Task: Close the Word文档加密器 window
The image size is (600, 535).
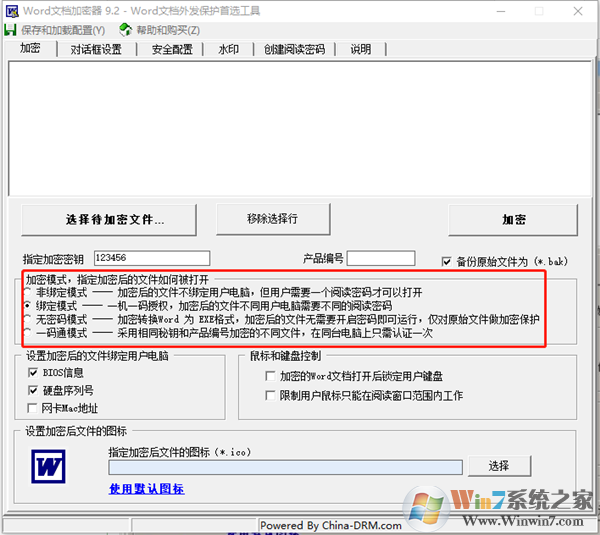Action: (578, 11)
